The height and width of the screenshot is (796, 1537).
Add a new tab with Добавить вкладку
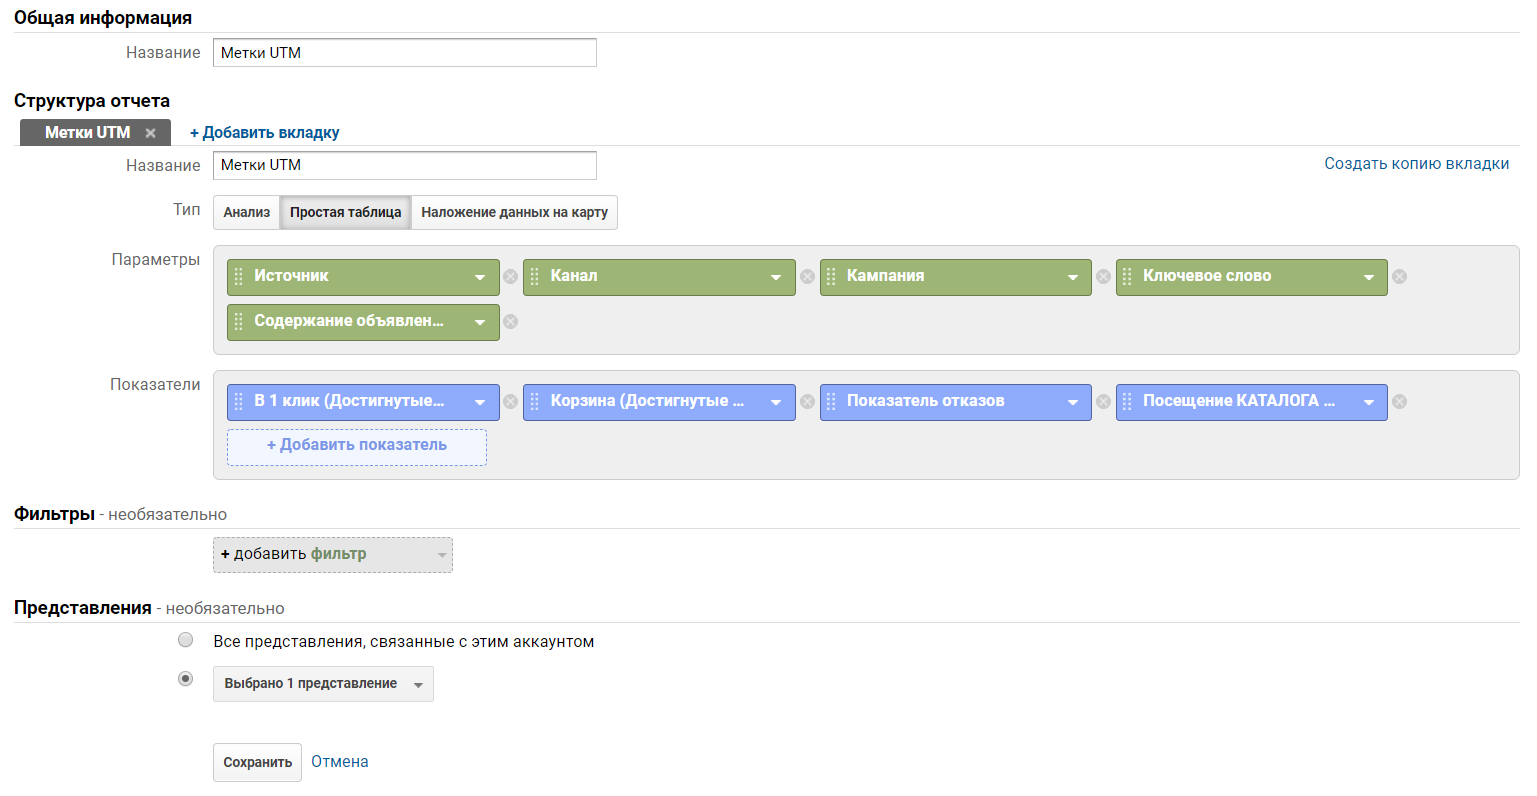(x=265, y=132)
